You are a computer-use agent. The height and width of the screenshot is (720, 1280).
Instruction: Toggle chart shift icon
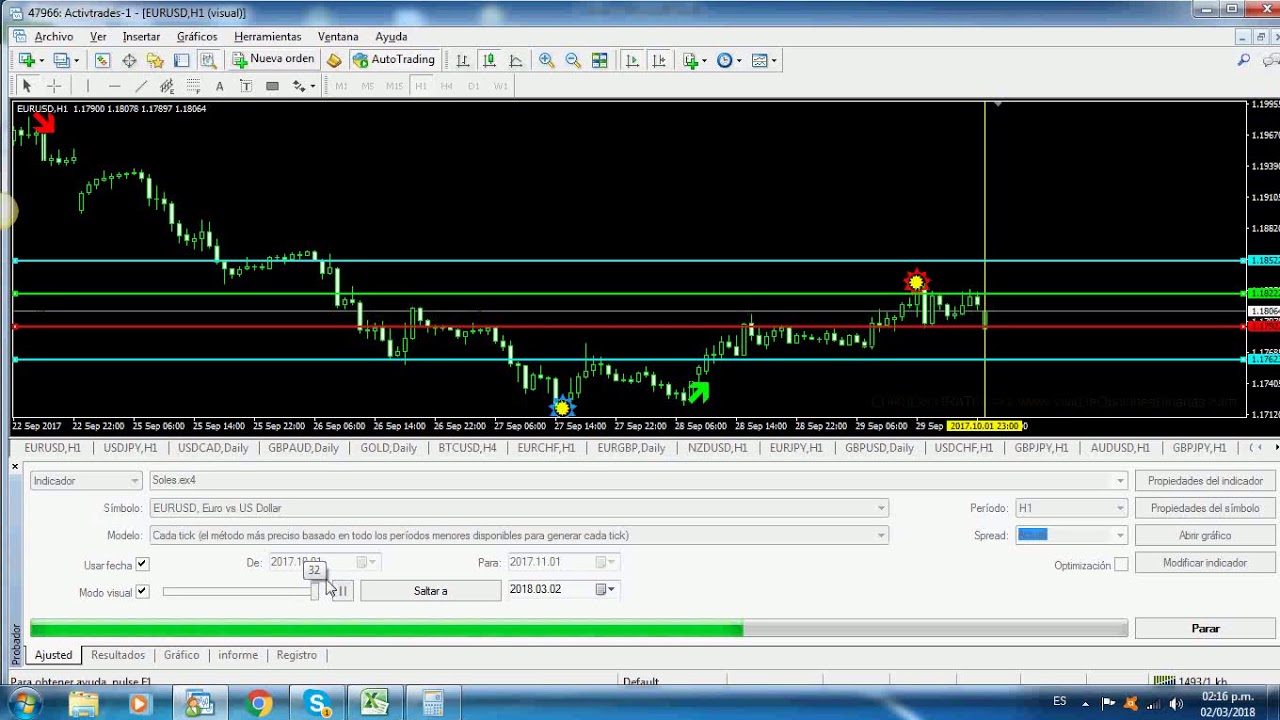click(659, 60)
